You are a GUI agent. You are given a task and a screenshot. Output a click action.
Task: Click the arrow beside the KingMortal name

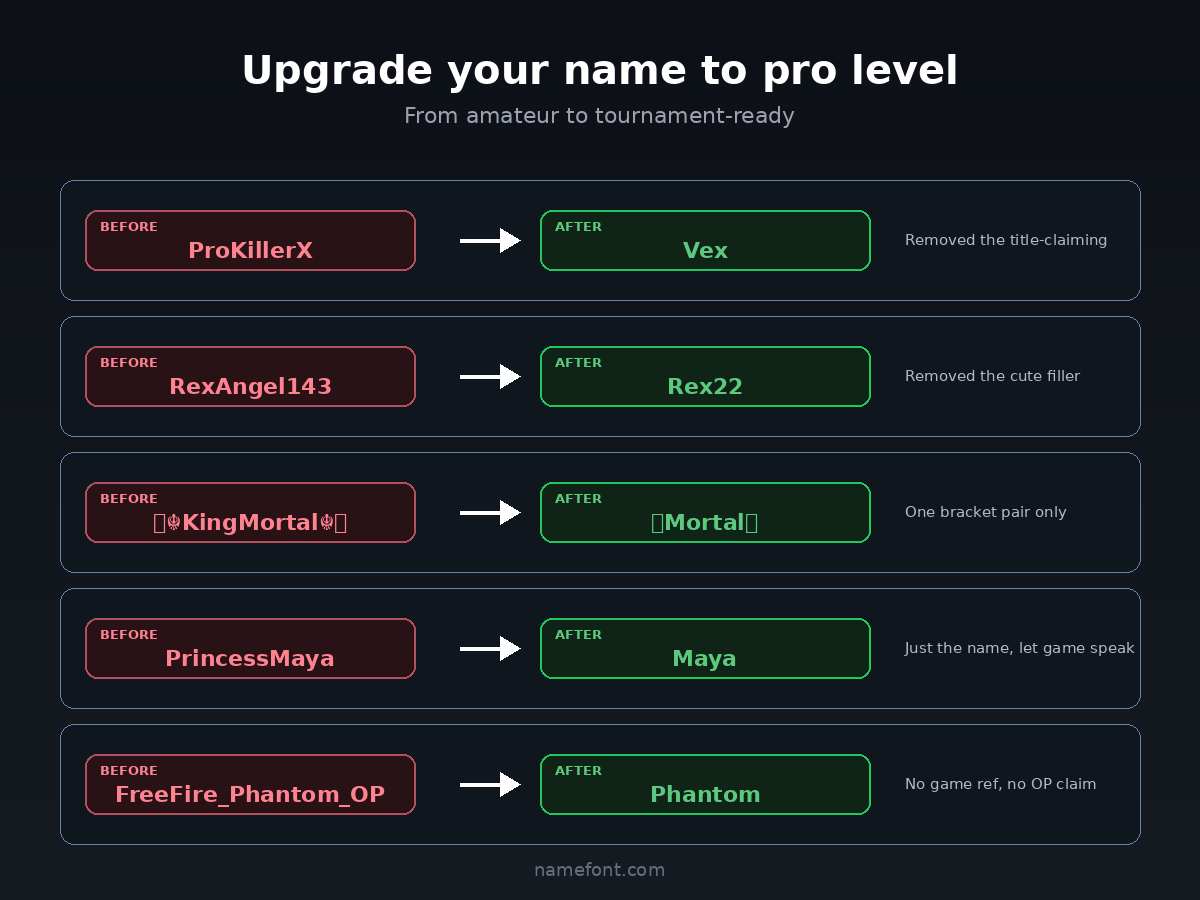tap(490, 513)
